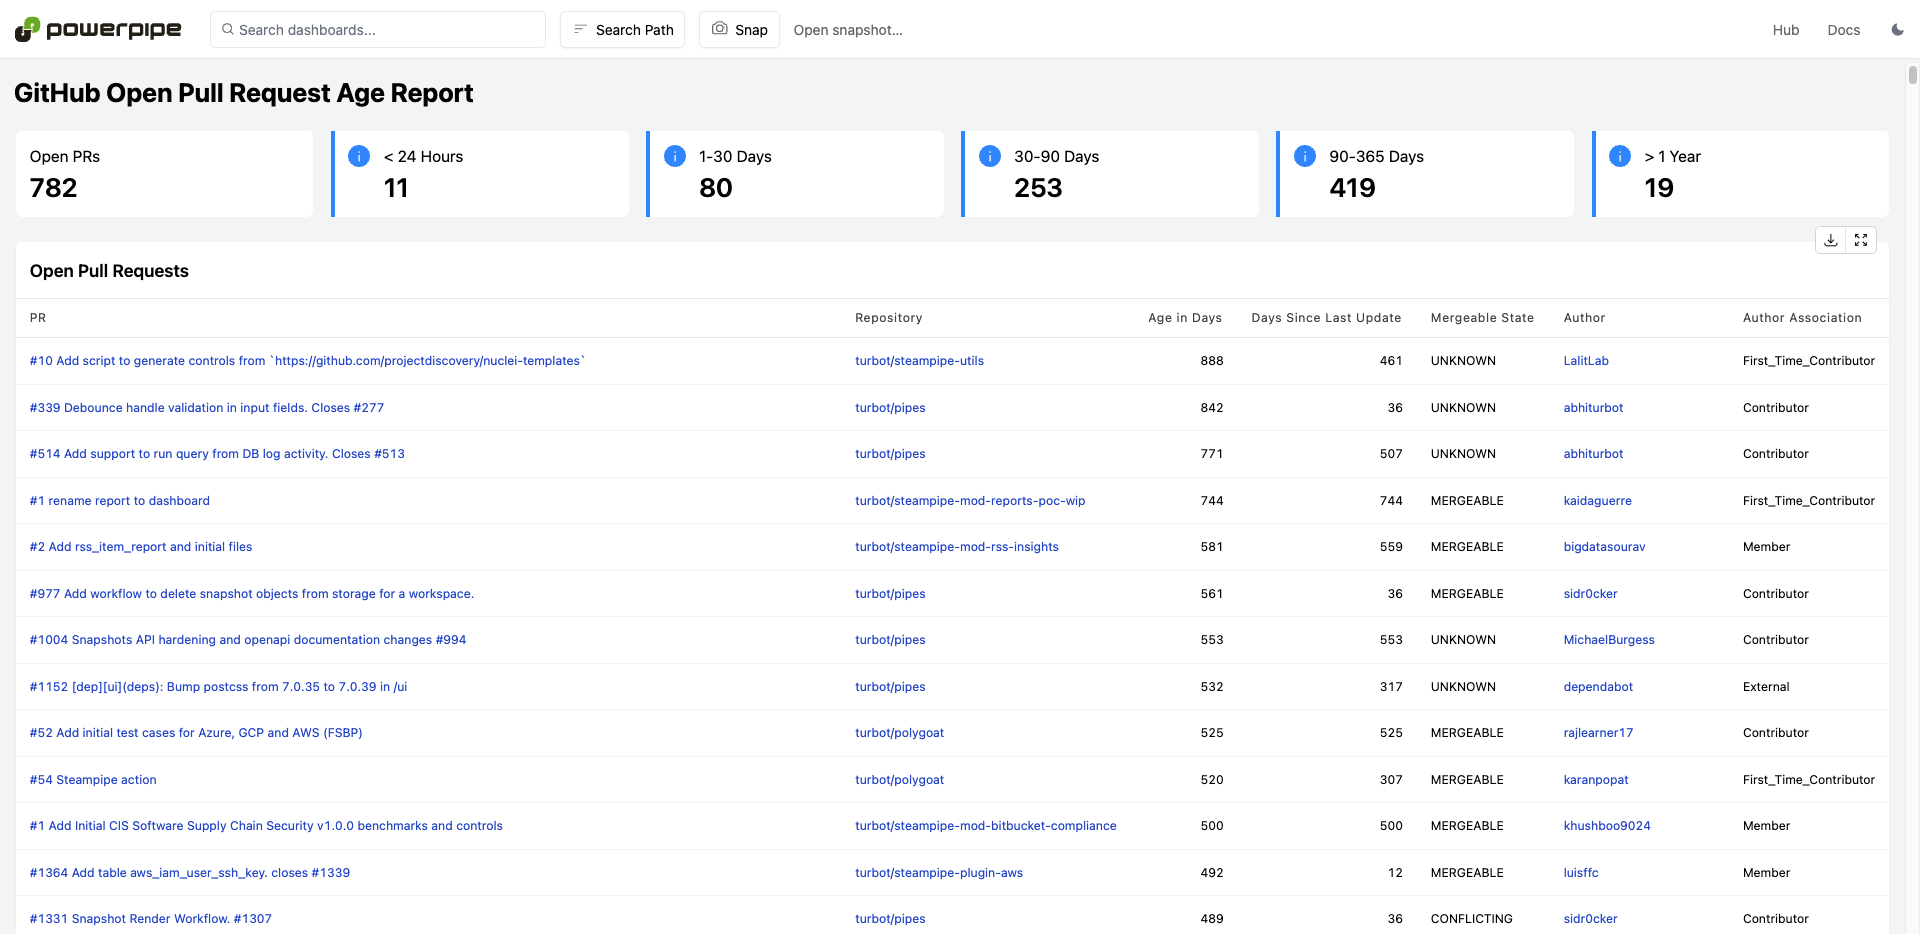Click info icon on 30-90 Days card
This screenshot has width=1920, height=934.
[990, 156]
